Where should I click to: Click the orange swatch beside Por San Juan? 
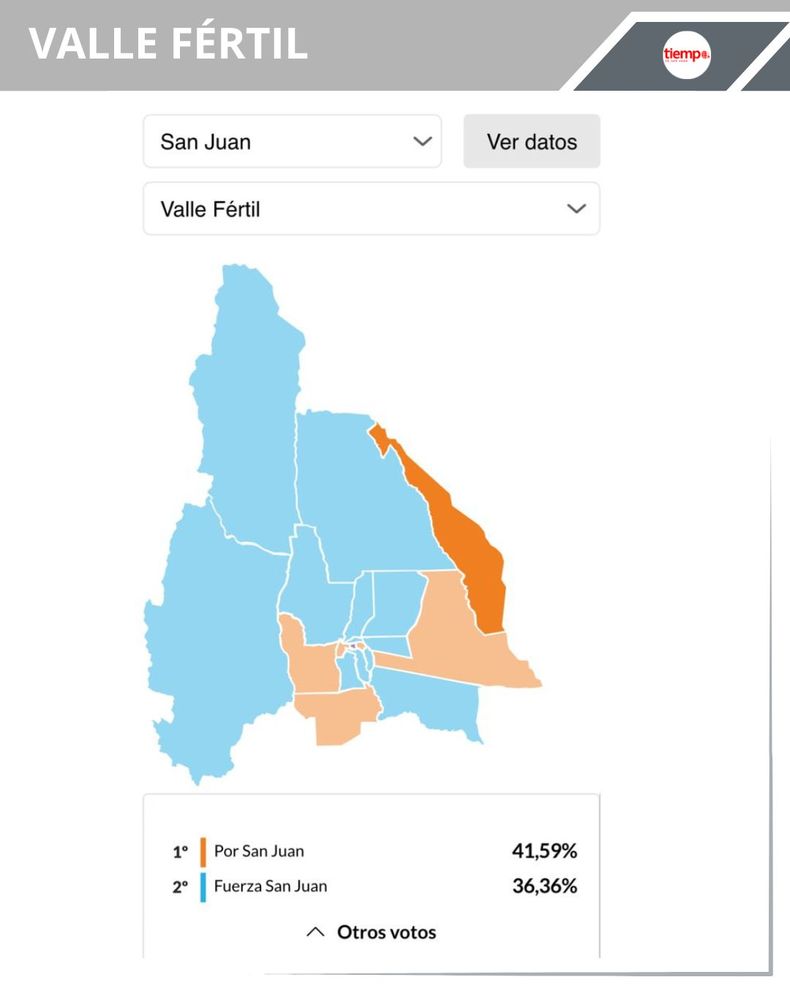pyautogui.click(x=203, y=852)
